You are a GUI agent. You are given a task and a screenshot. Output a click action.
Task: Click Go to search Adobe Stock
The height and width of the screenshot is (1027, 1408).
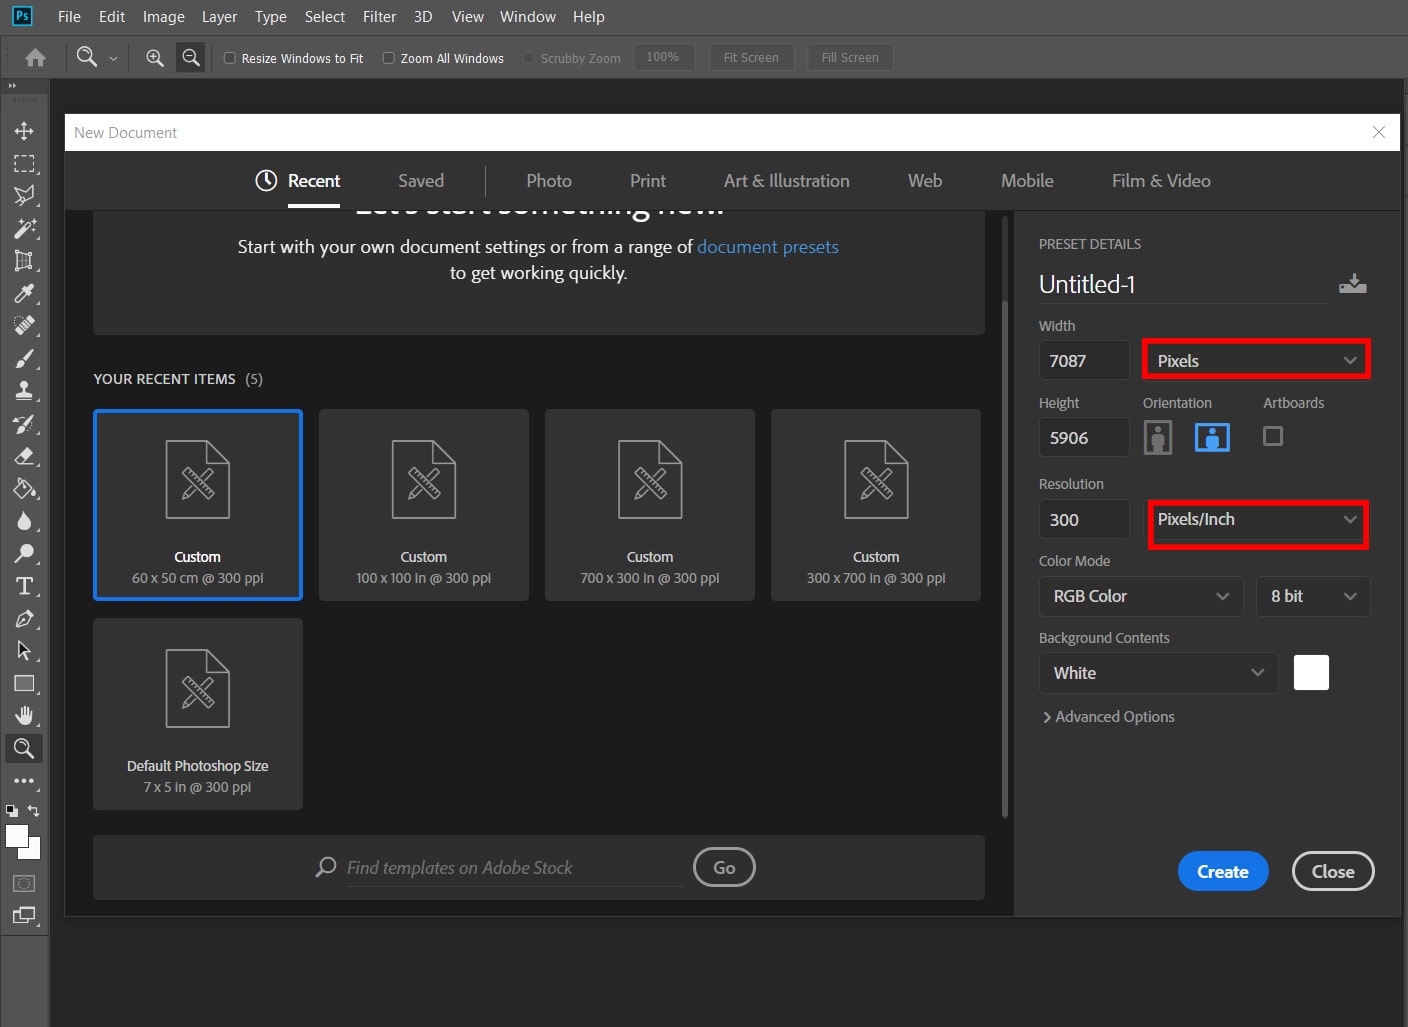pyautogui.click(x=724, y=868)
